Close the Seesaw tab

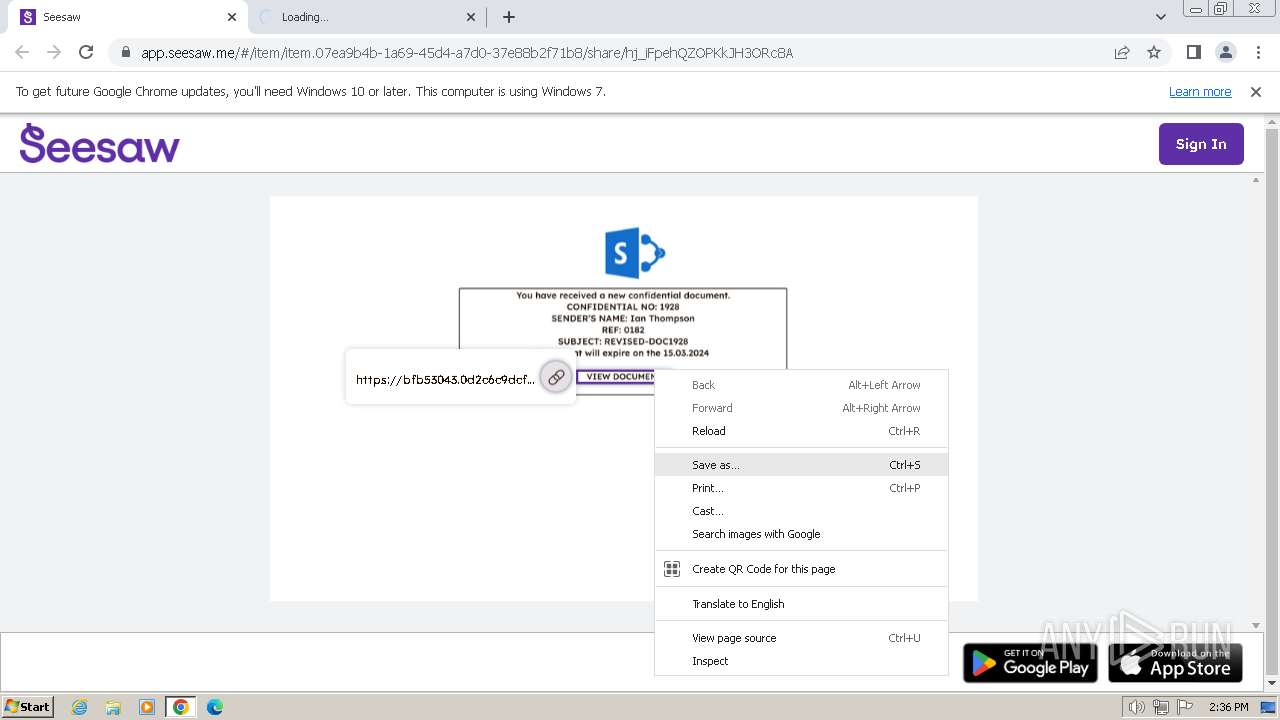(232, 17)
